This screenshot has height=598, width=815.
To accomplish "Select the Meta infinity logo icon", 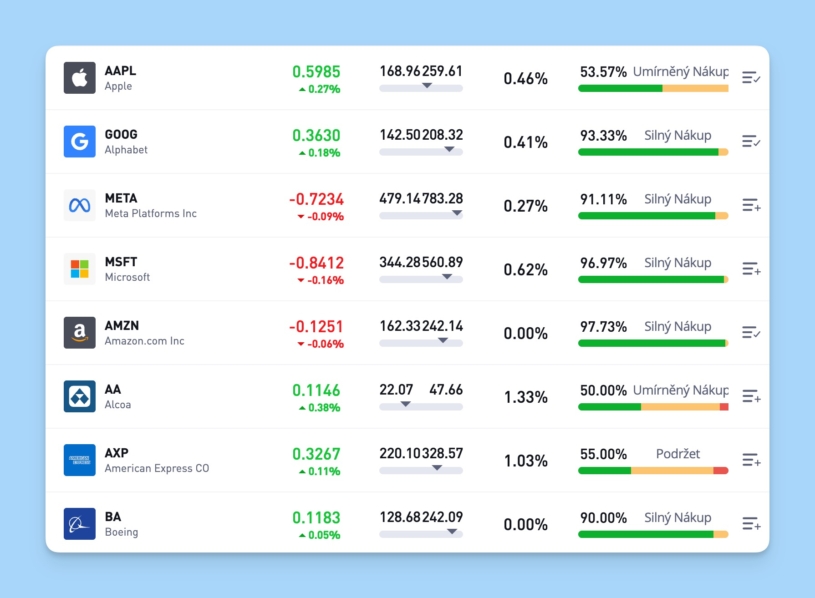I will 79,204.
